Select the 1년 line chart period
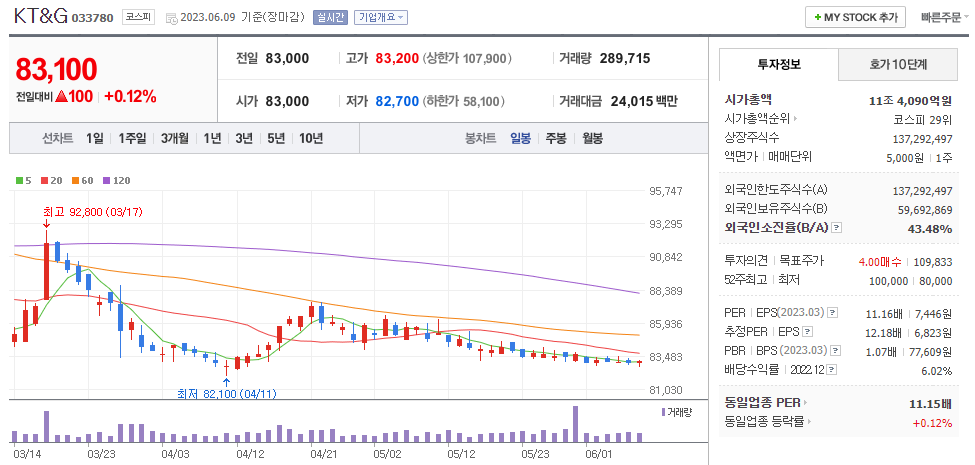 tap(212, 138)
